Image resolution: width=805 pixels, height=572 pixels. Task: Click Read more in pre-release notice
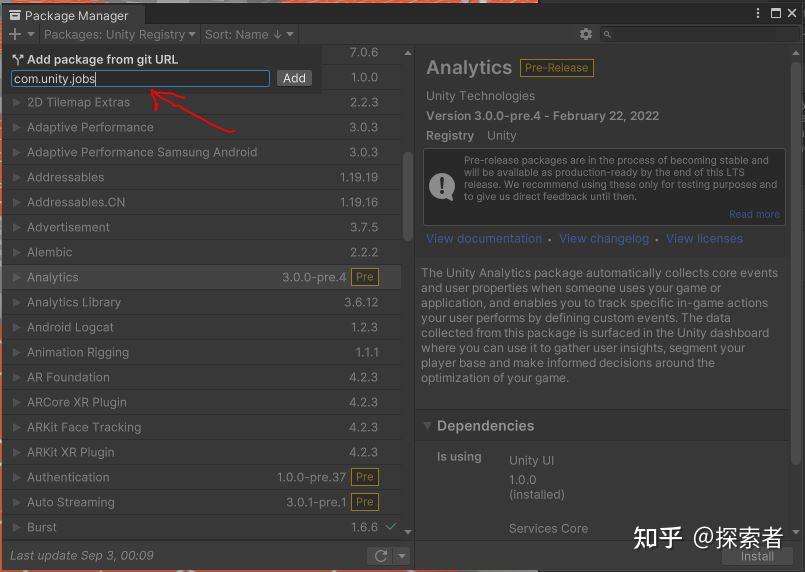click(754, 214)
